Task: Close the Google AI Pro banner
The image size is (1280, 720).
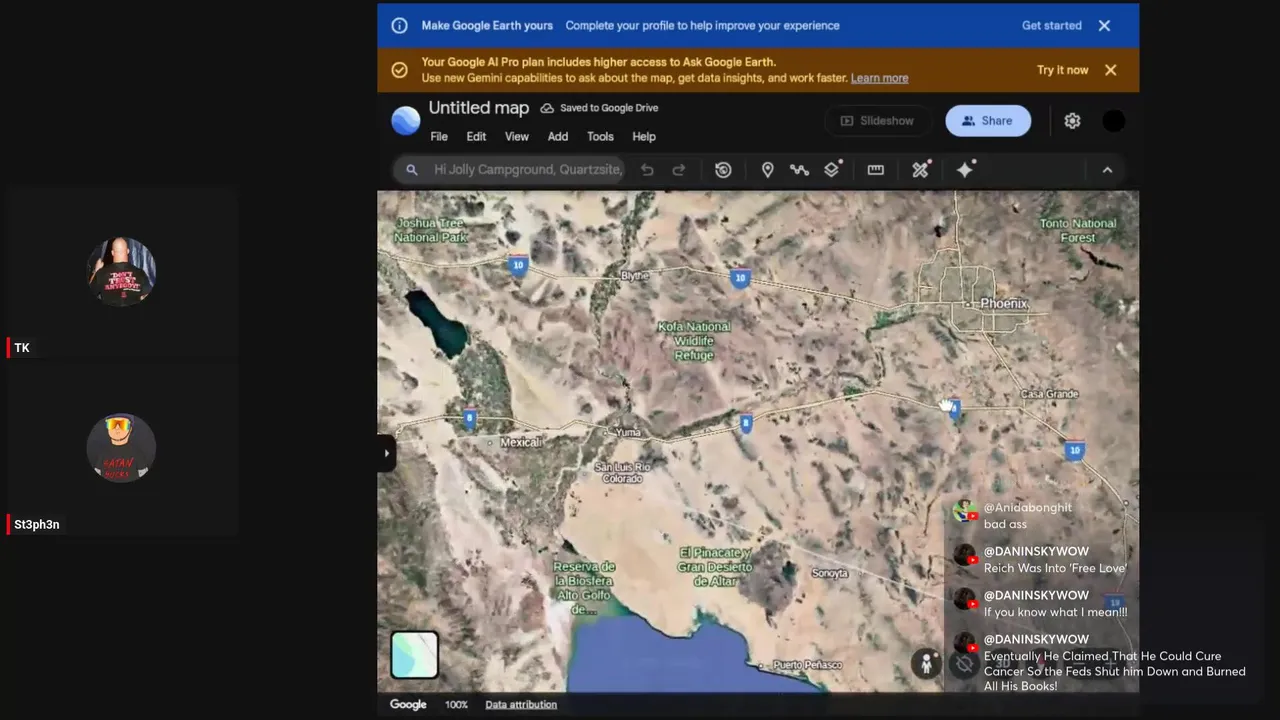Action: (x=1110, y=70)
